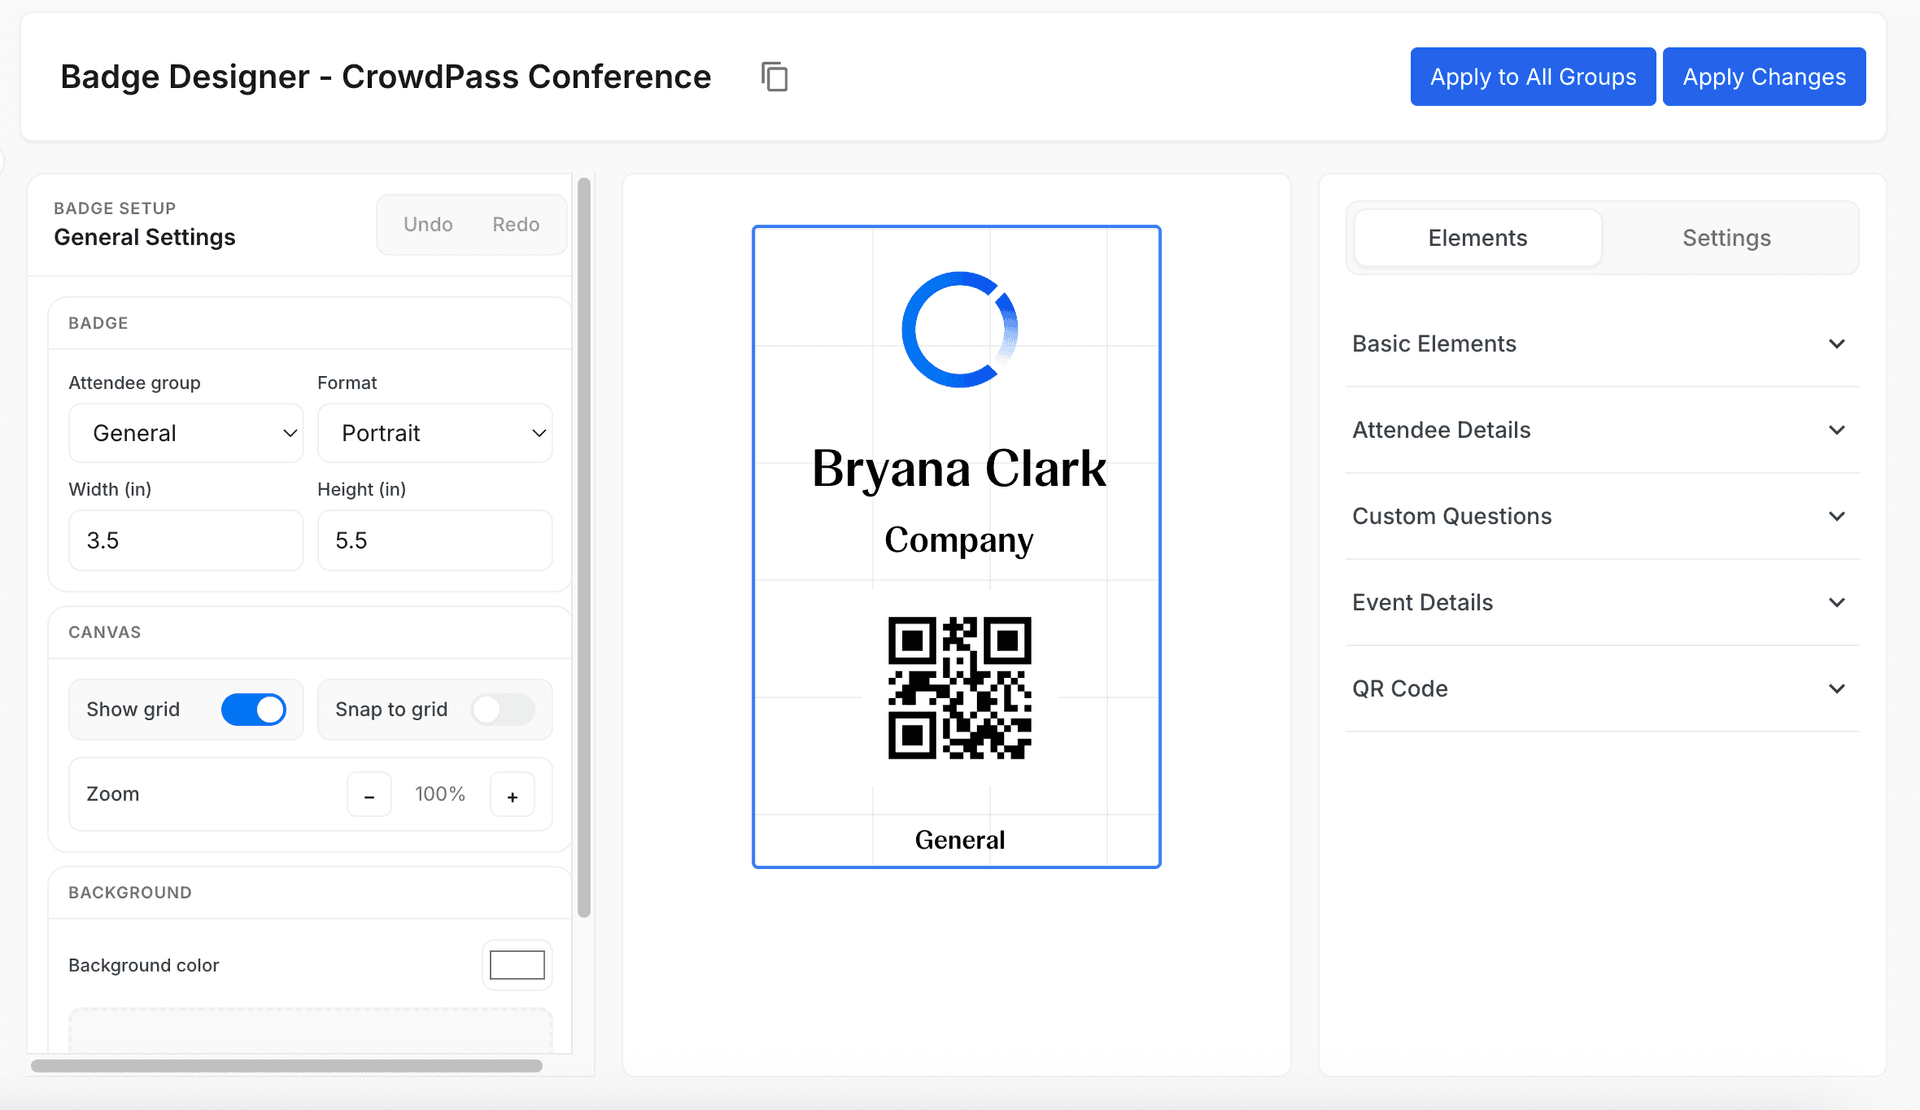1920x1110 pixels.
Task: Expand the Event Details section
Action: [x=1601, y=602]
